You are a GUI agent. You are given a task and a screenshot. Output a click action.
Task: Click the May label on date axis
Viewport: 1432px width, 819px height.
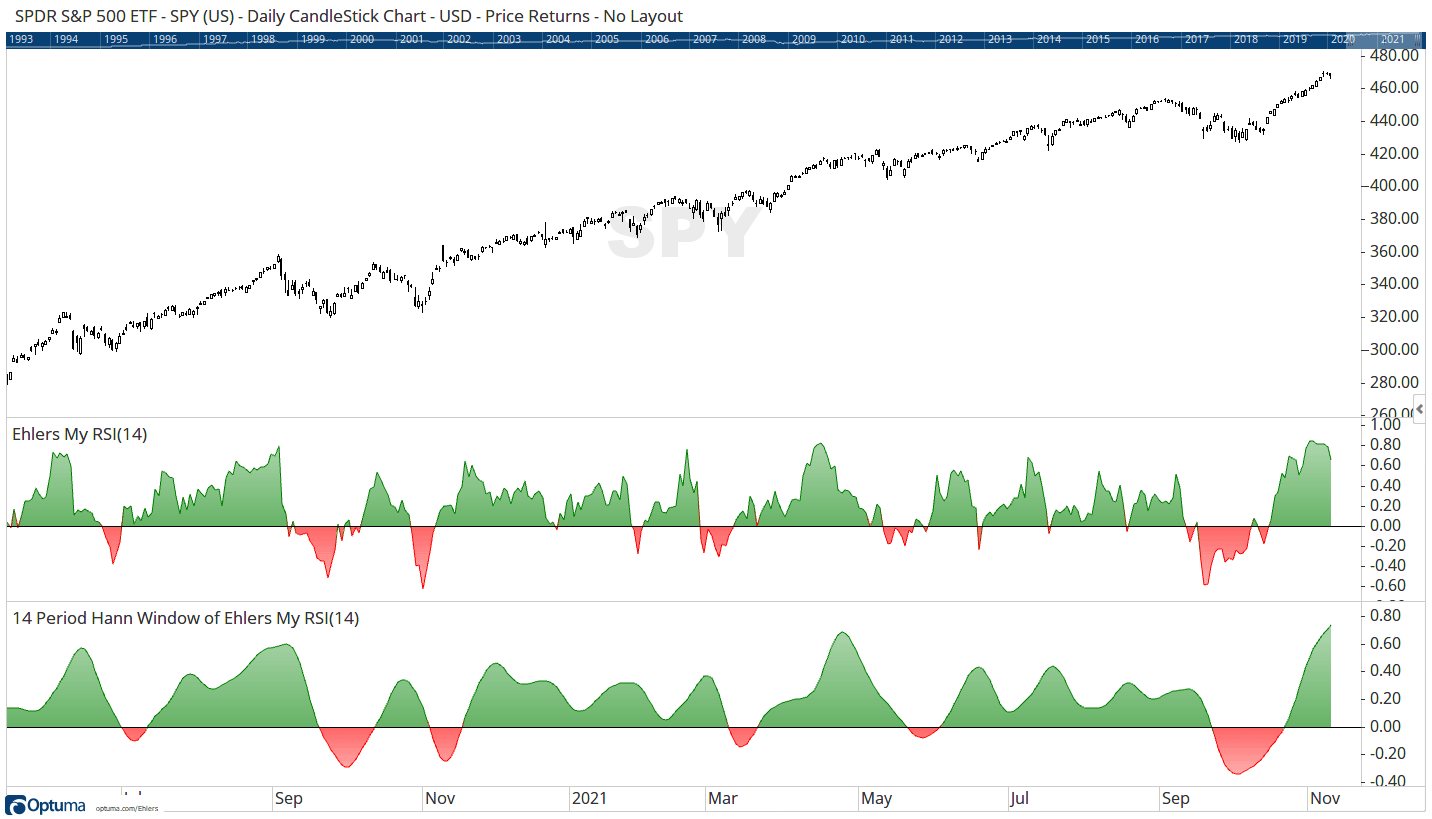coord(877,798)
